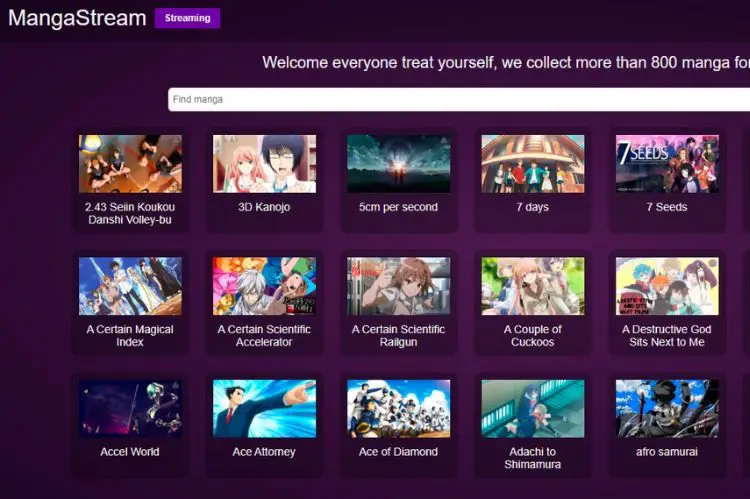Viewport: 750px width, 499px height.
Task: Click the "Ace of Diamond" title text
Action: 398,452
